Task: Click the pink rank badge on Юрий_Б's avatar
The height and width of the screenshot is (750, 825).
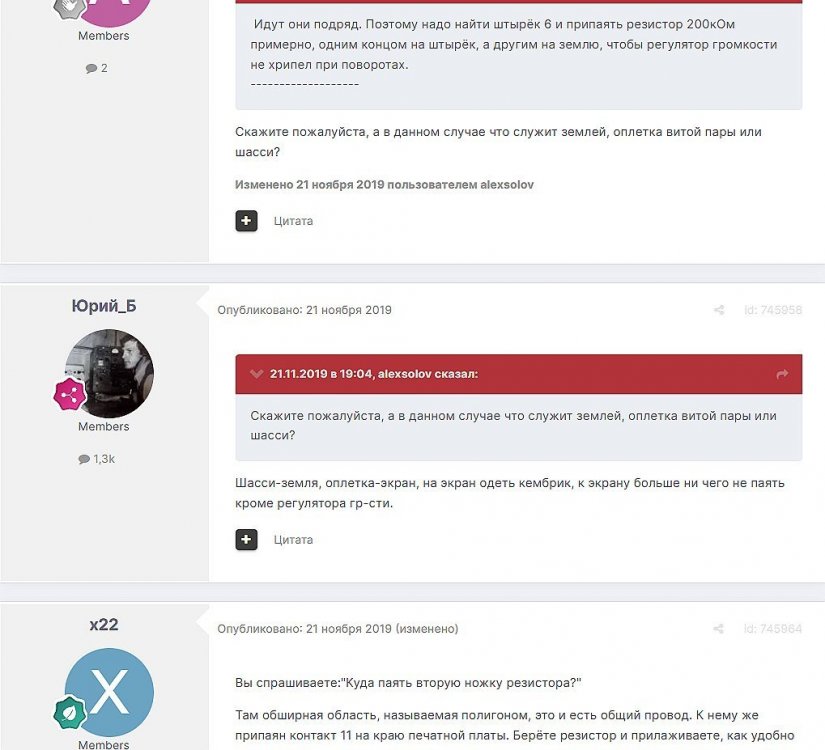Action: click(x=69, y=394)
